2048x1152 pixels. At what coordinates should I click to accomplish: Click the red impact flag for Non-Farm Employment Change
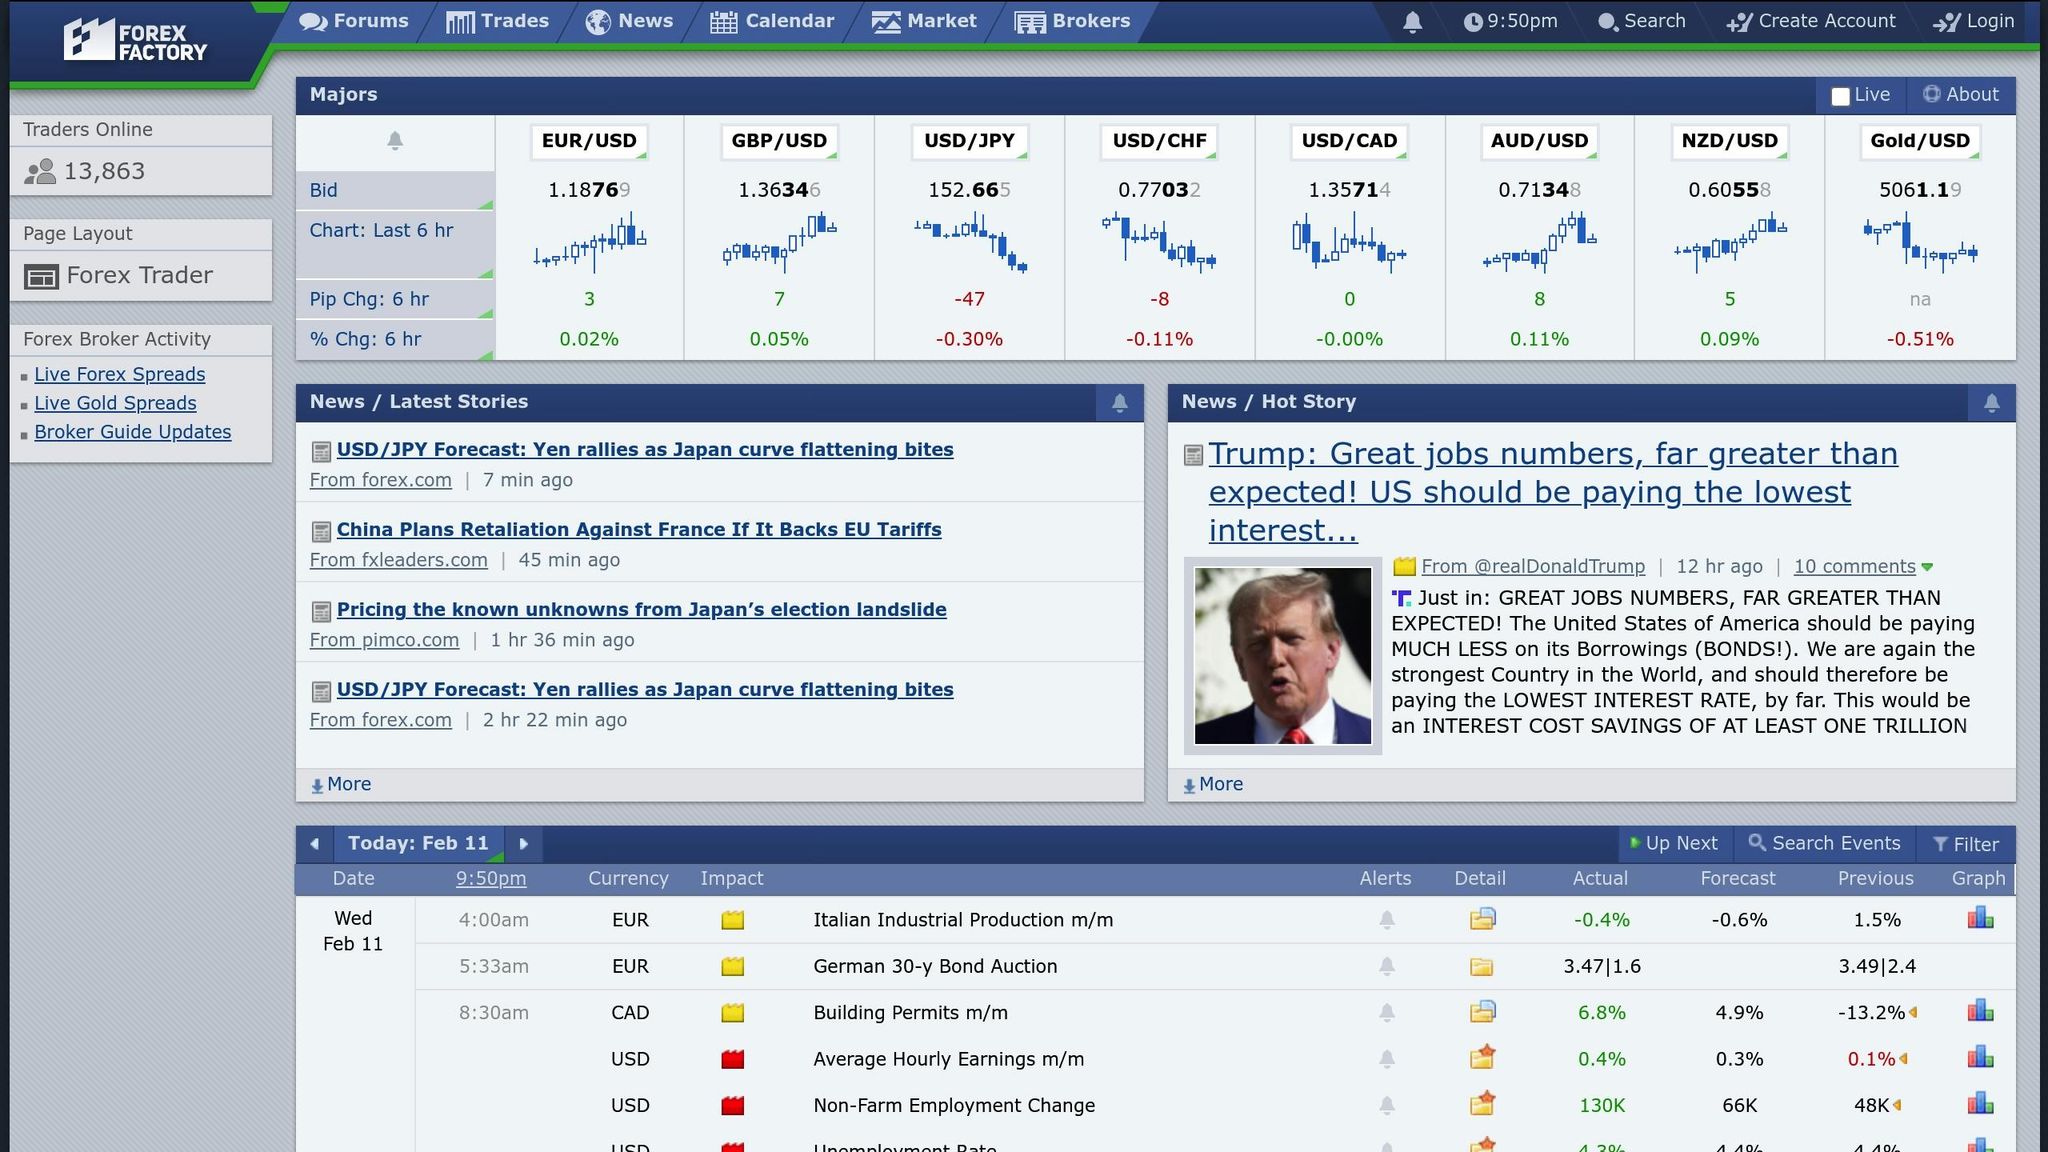pyautogui.click(x=733, y=1106)
